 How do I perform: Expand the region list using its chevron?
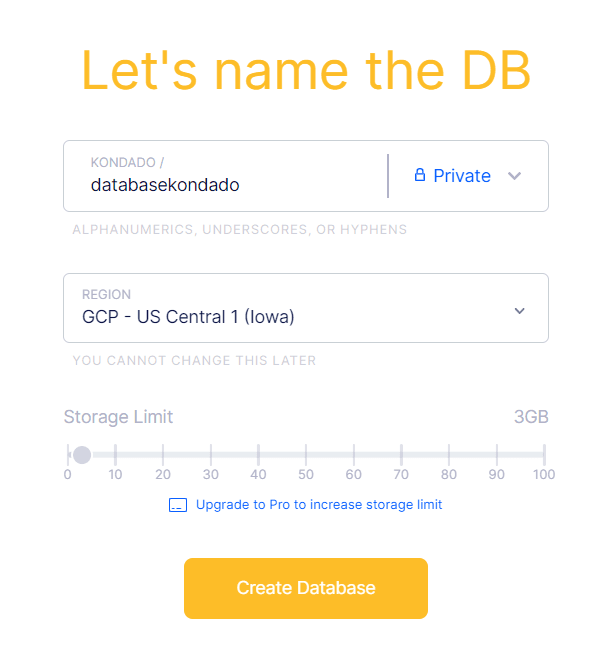(519, 310)
